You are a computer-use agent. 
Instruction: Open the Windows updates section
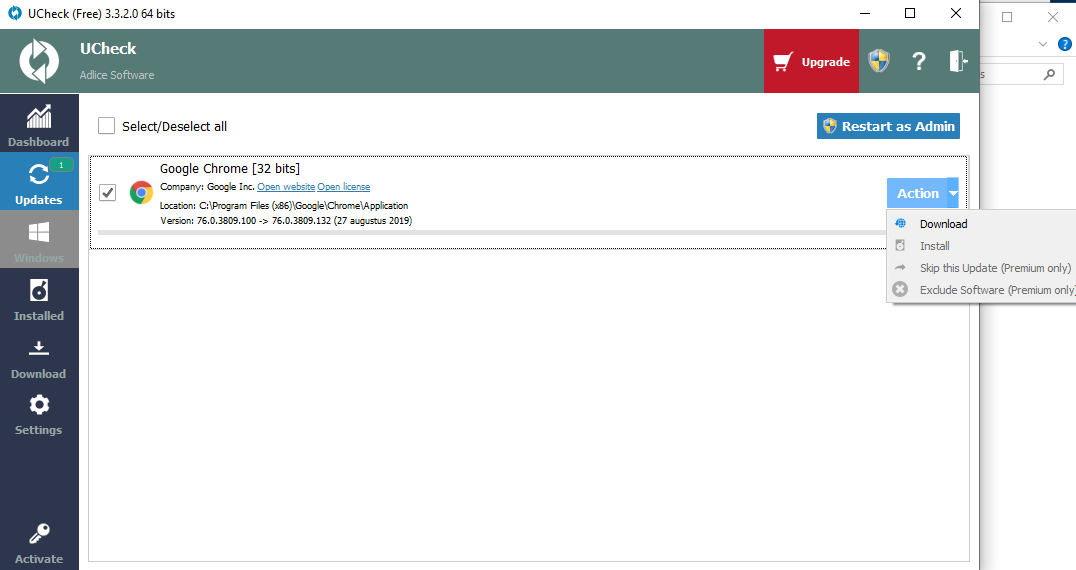(x=39, y=239)
